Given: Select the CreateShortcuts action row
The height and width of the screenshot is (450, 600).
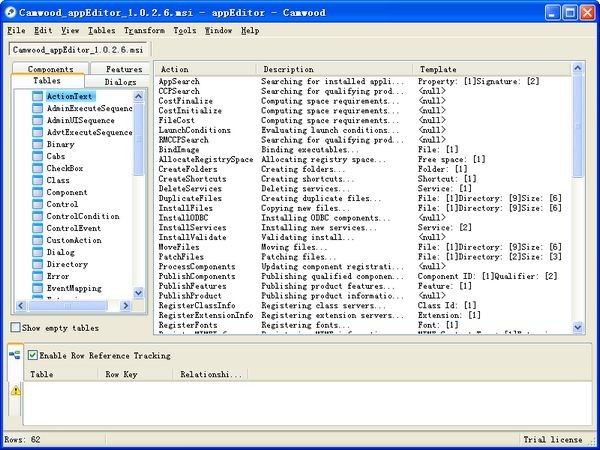Looking at the screenshot, I should tap(364, 179).
